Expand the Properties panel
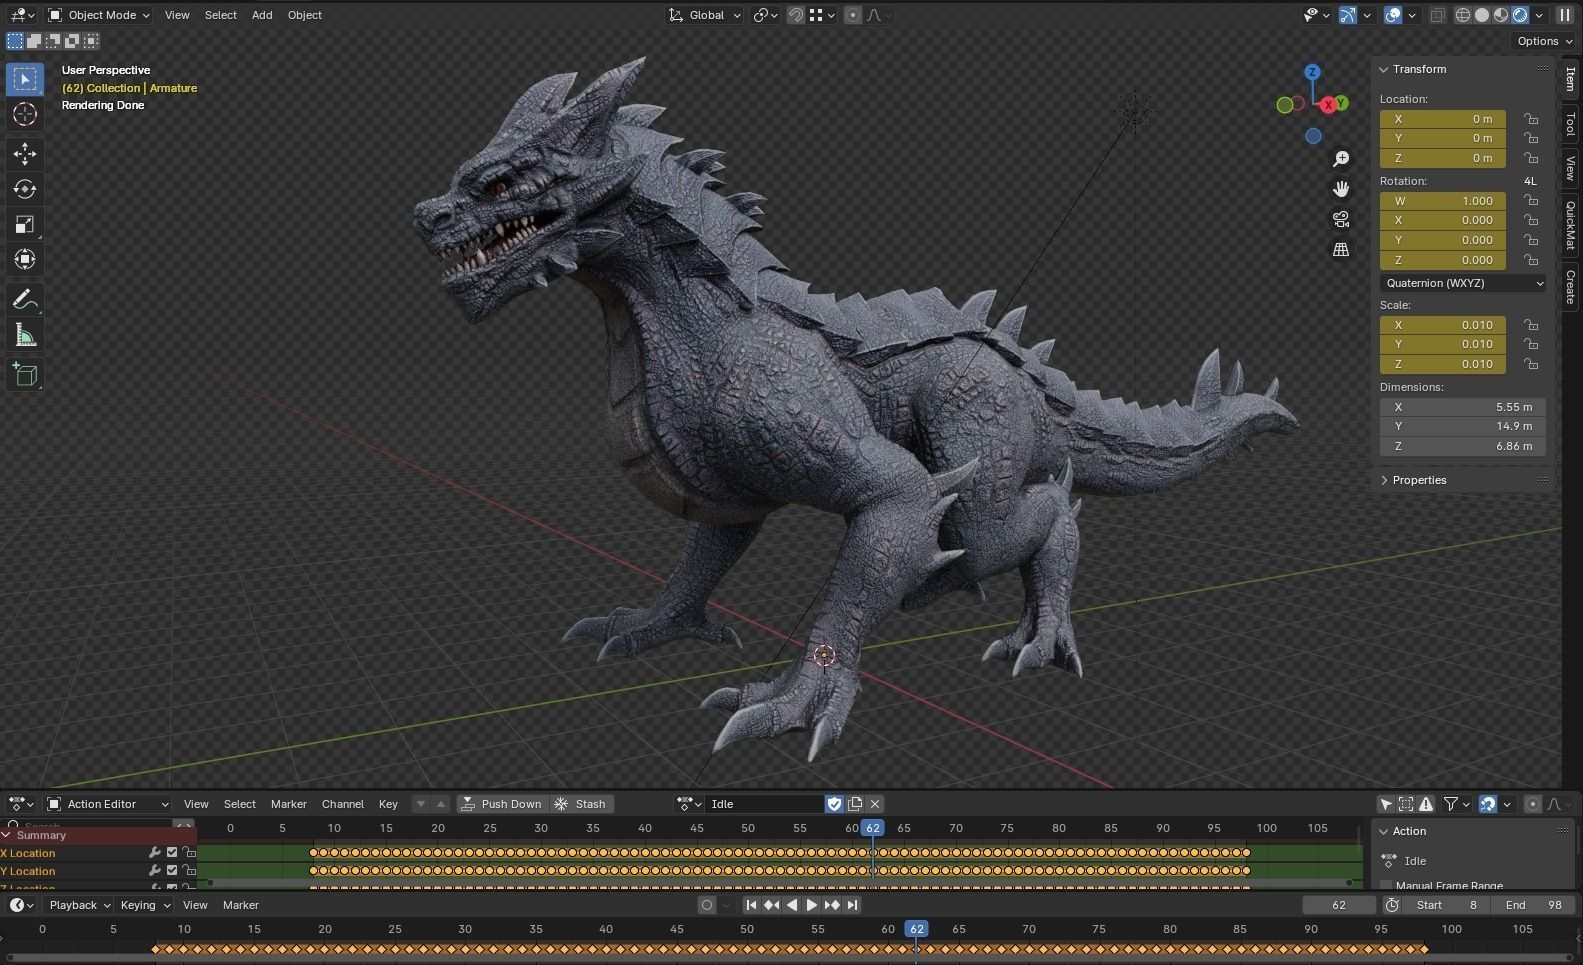1583x965 pixels. (x=1384, y=480)
